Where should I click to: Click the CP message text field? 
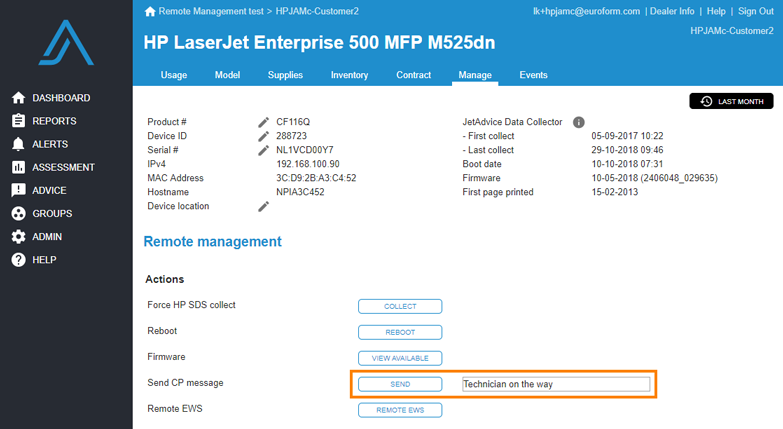(555, 384)
